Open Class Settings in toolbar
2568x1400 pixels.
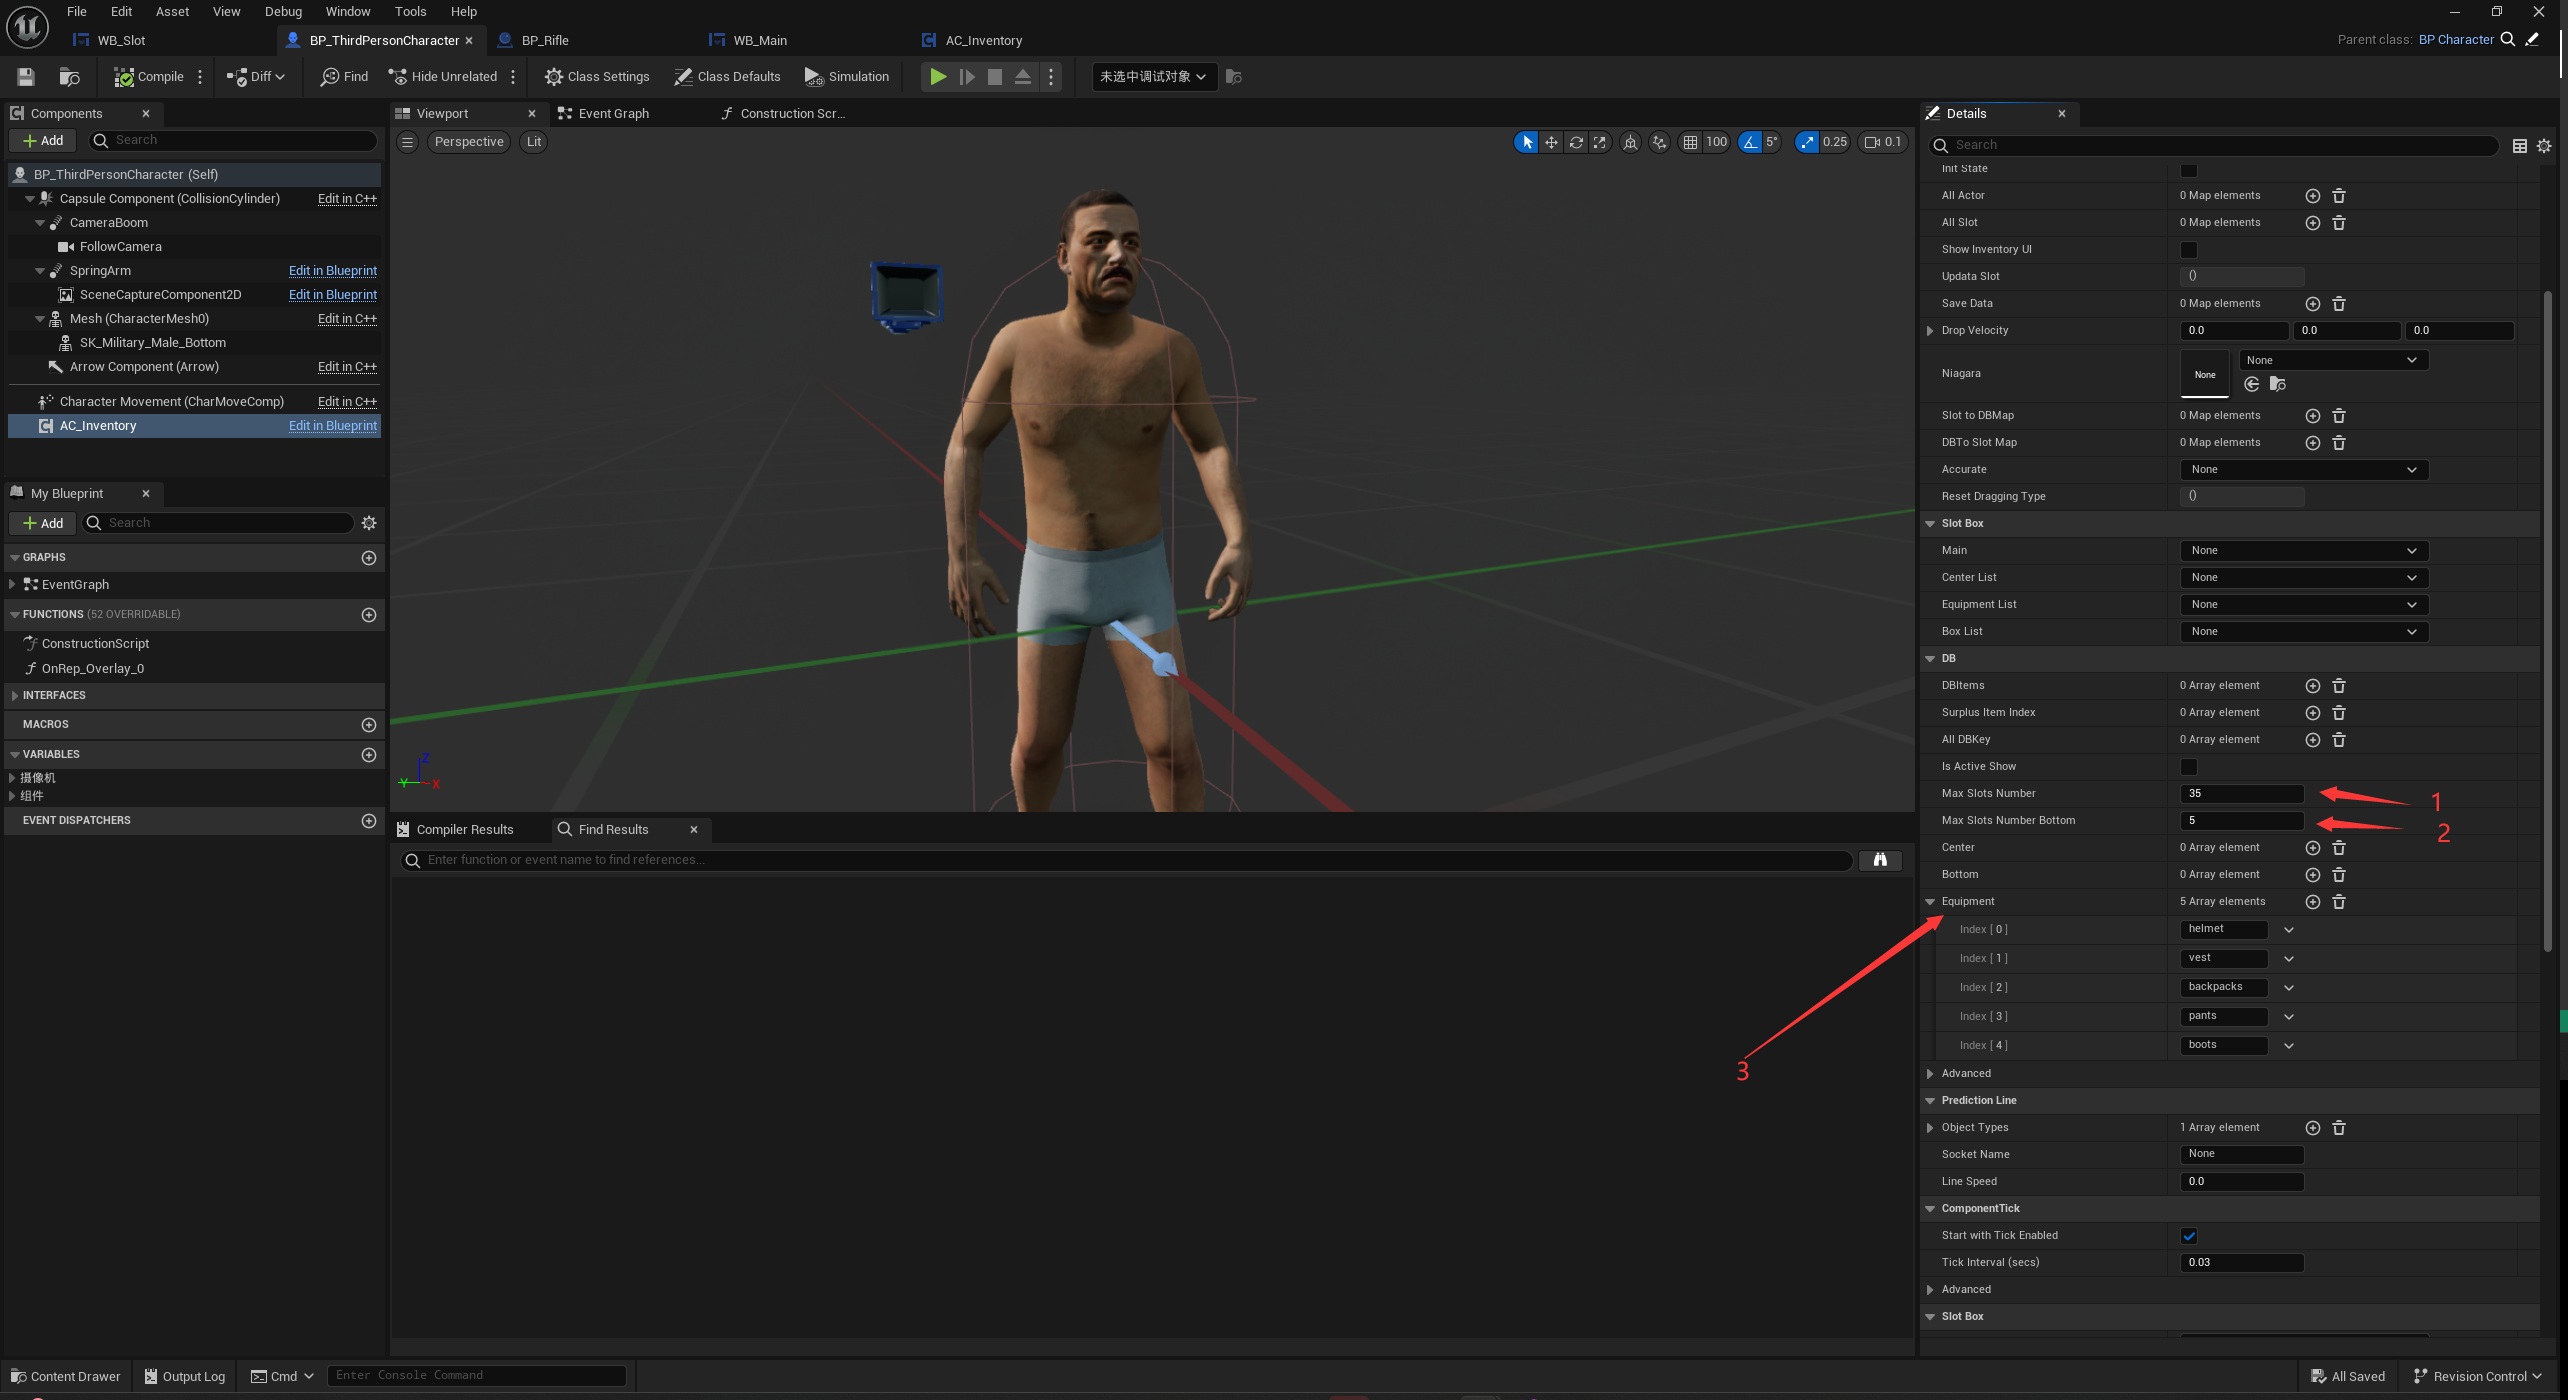point(597,77)
